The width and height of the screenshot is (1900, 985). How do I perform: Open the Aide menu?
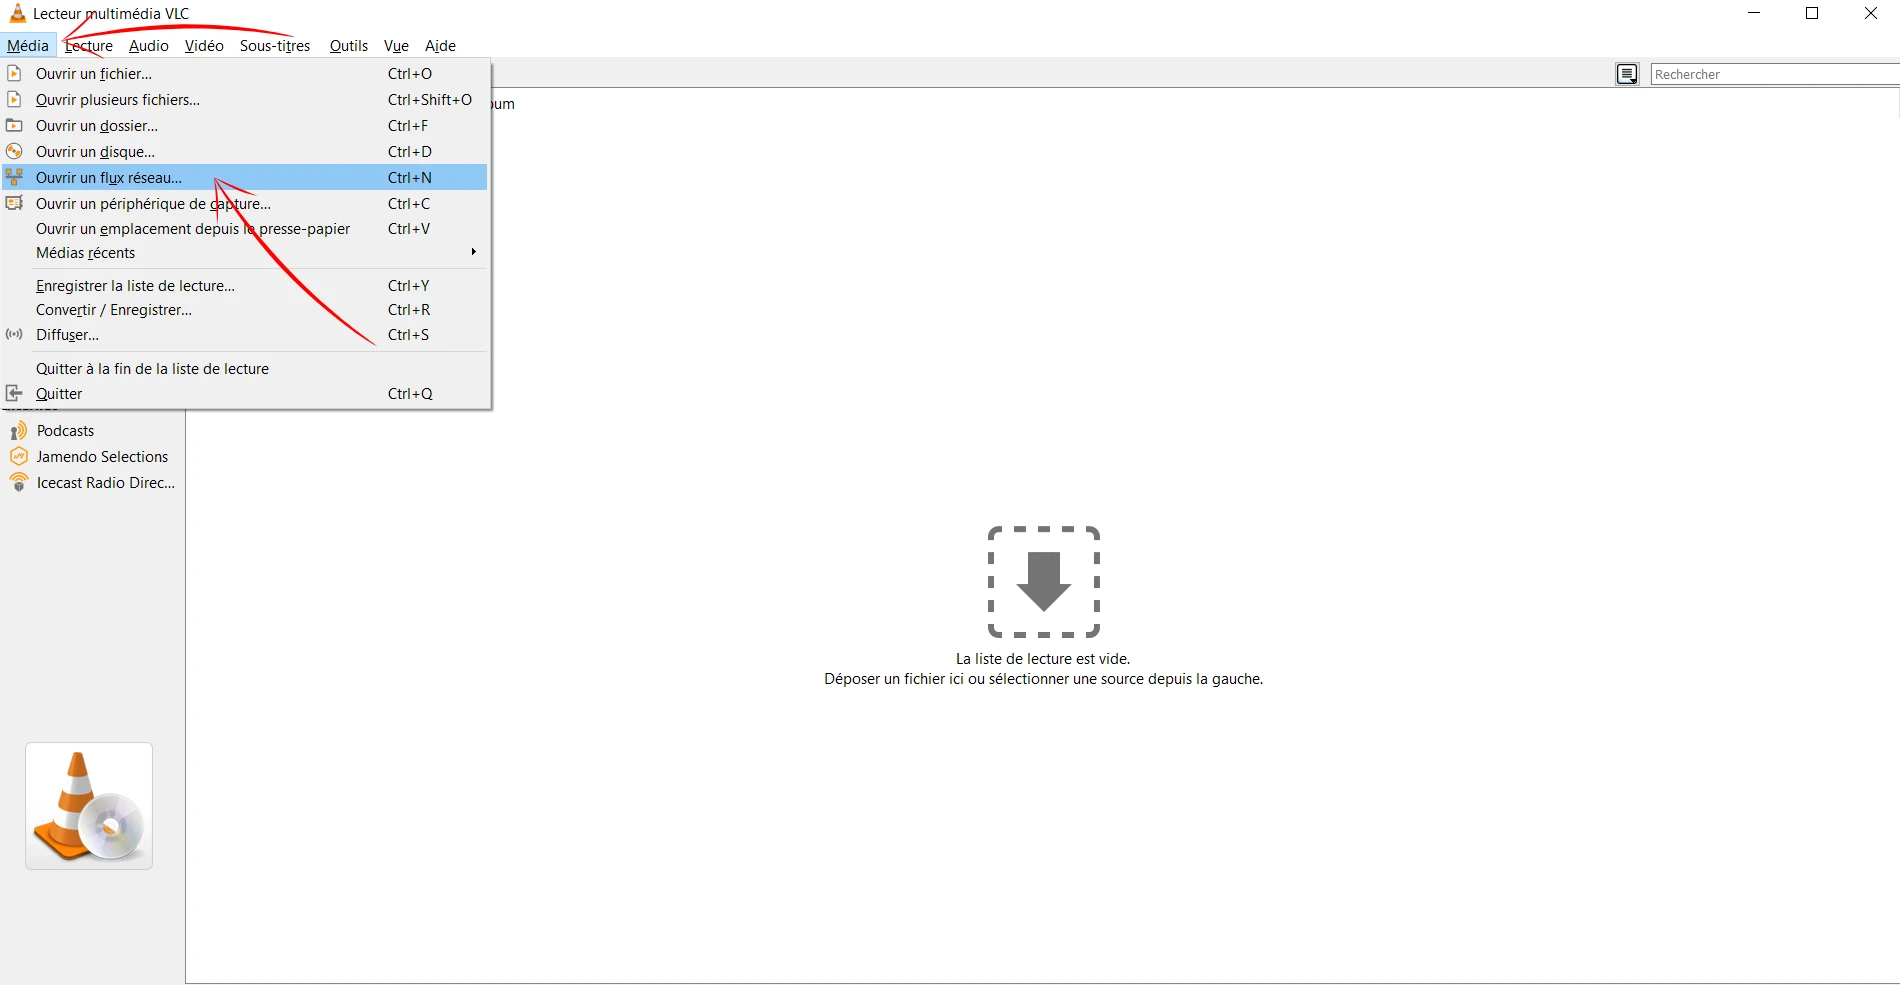point(440,45)
